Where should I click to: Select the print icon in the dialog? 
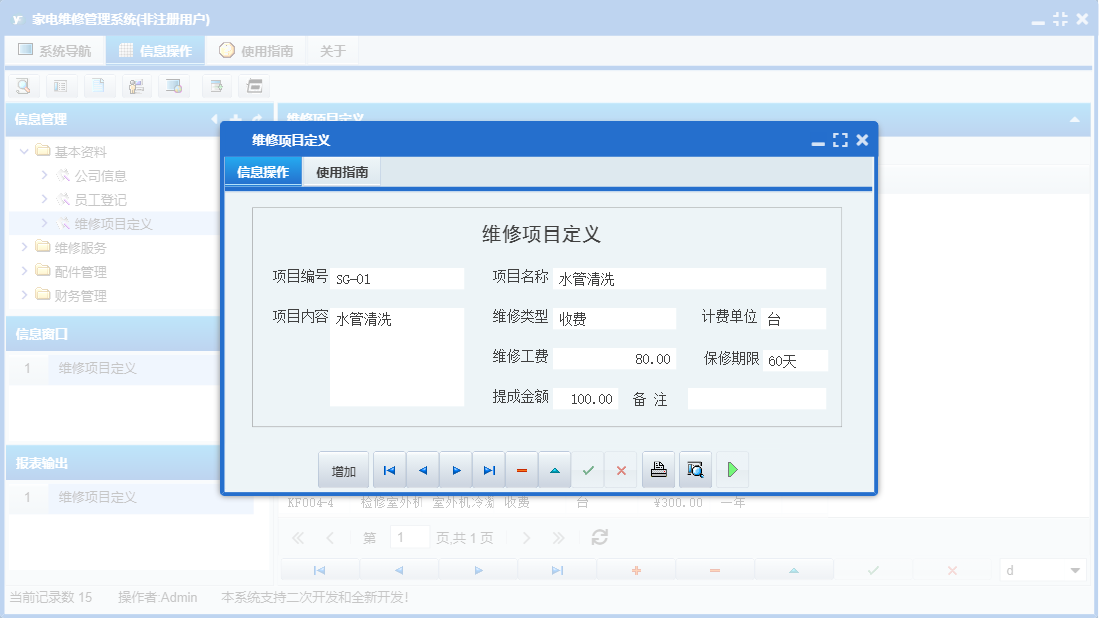[x=658, y=469]
